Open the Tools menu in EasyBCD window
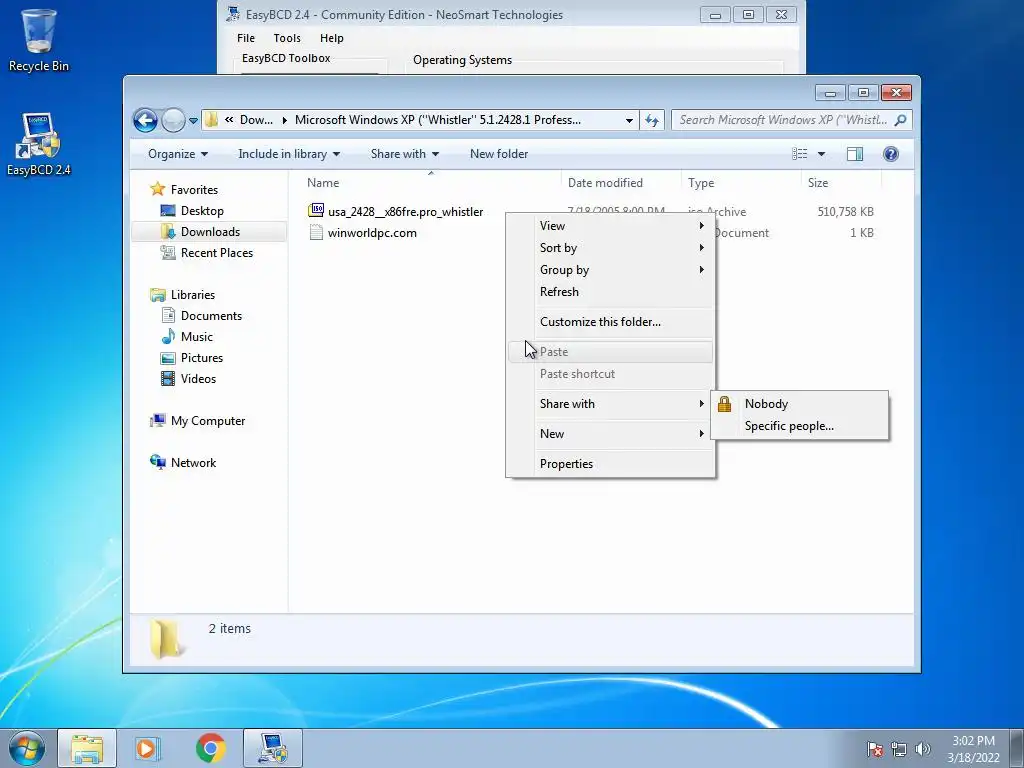1024x768 pixels. pos(287,38)
